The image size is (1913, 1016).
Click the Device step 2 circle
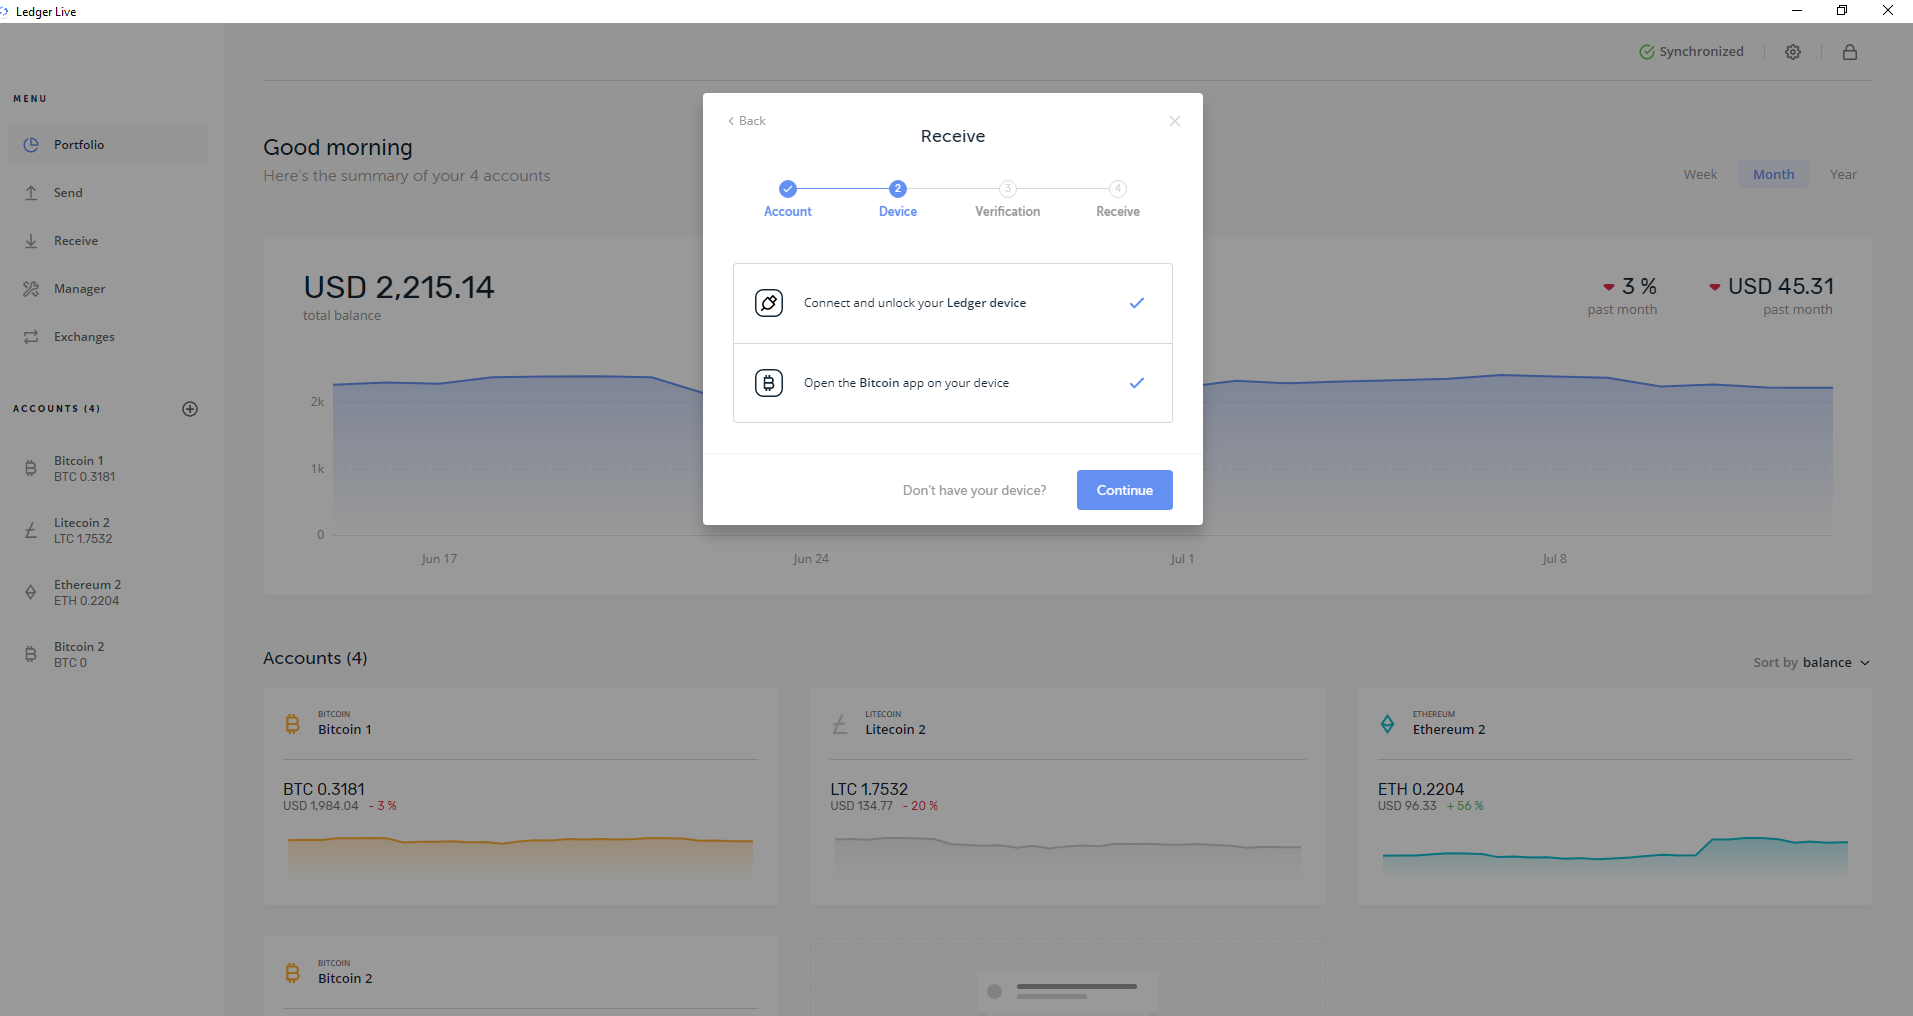[898, 188]
